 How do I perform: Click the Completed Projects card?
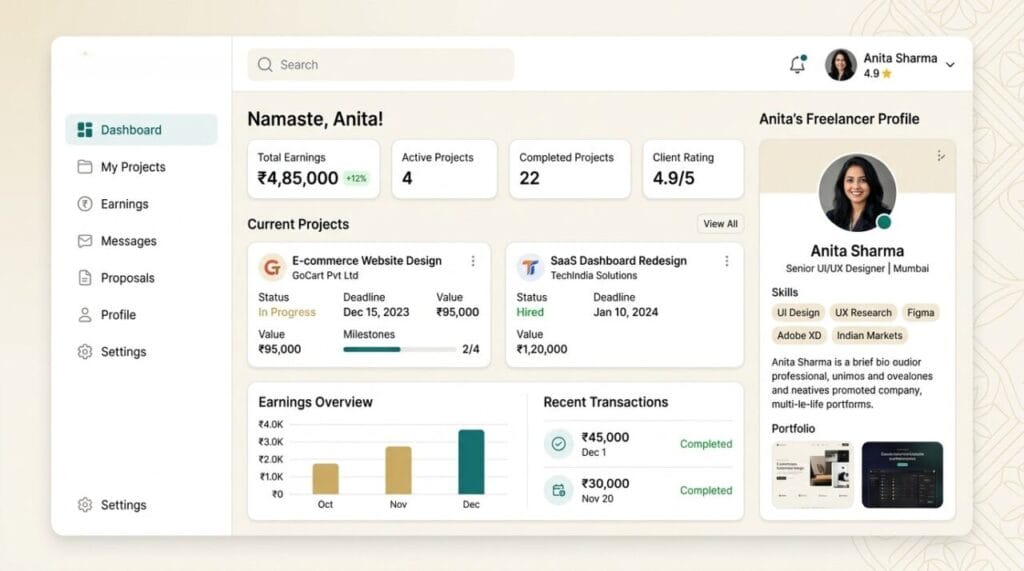(569, 169)
